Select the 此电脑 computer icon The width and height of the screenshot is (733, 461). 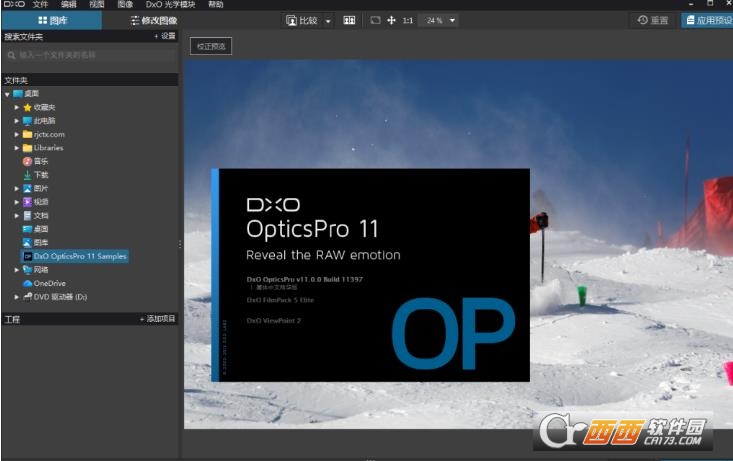(x=28, y=121)
